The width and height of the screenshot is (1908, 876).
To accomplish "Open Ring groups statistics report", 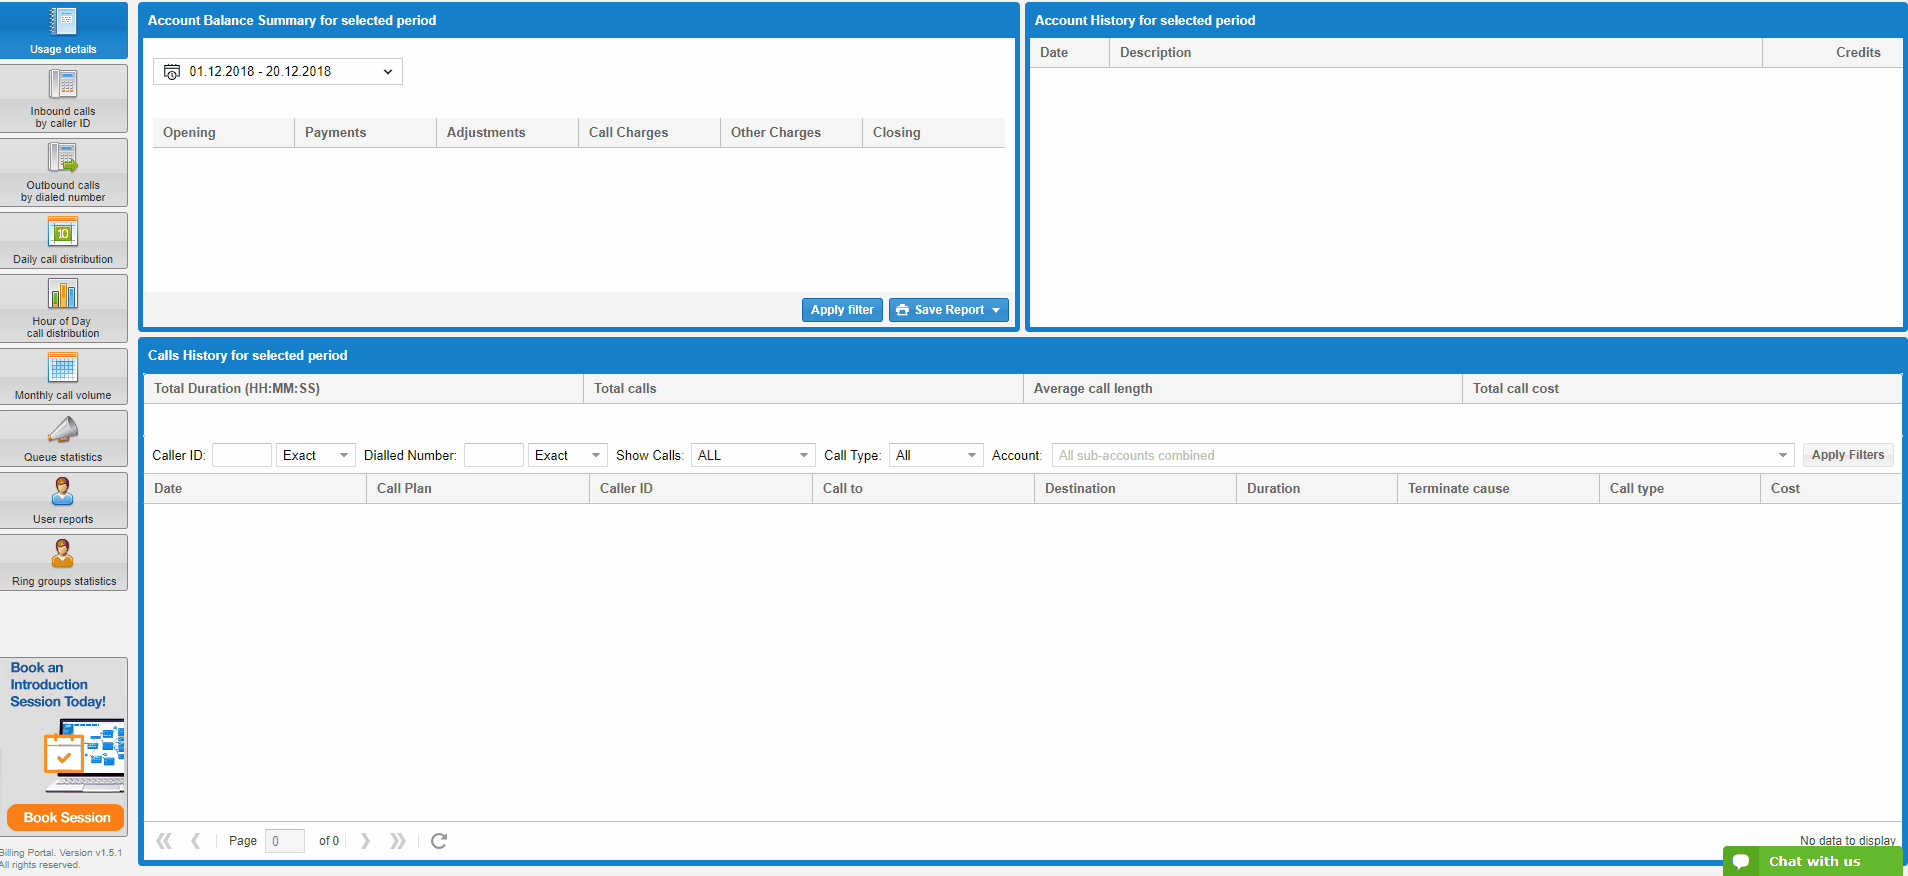I will 63,562.
